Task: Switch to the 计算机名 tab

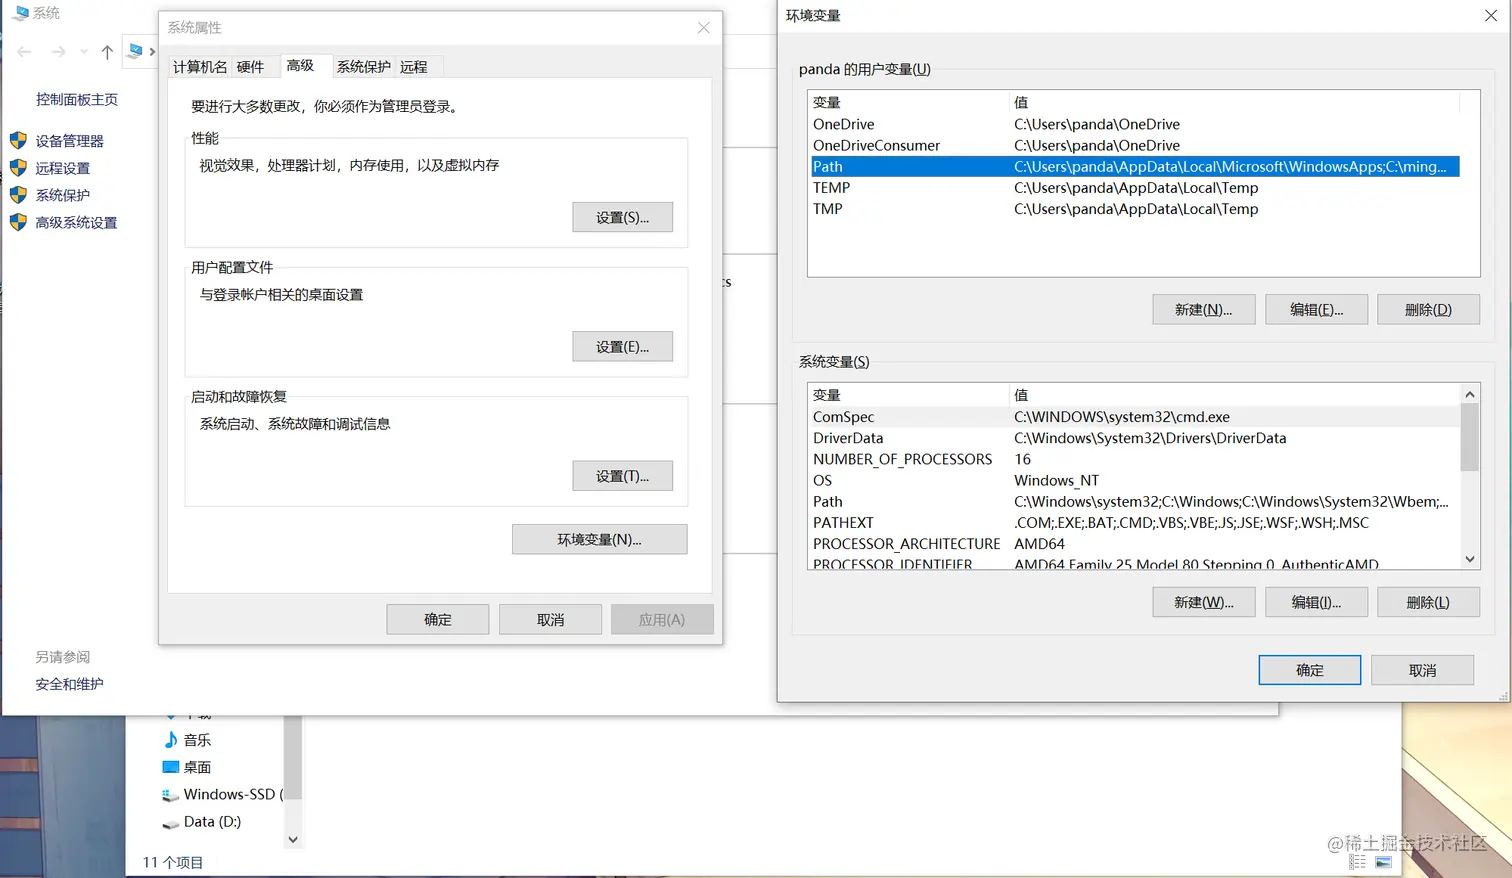Action: click(x=200, y=67)
